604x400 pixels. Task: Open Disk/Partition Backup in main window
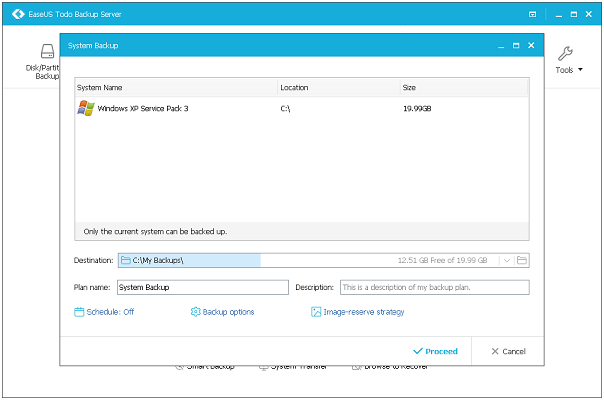pos(43,62)
